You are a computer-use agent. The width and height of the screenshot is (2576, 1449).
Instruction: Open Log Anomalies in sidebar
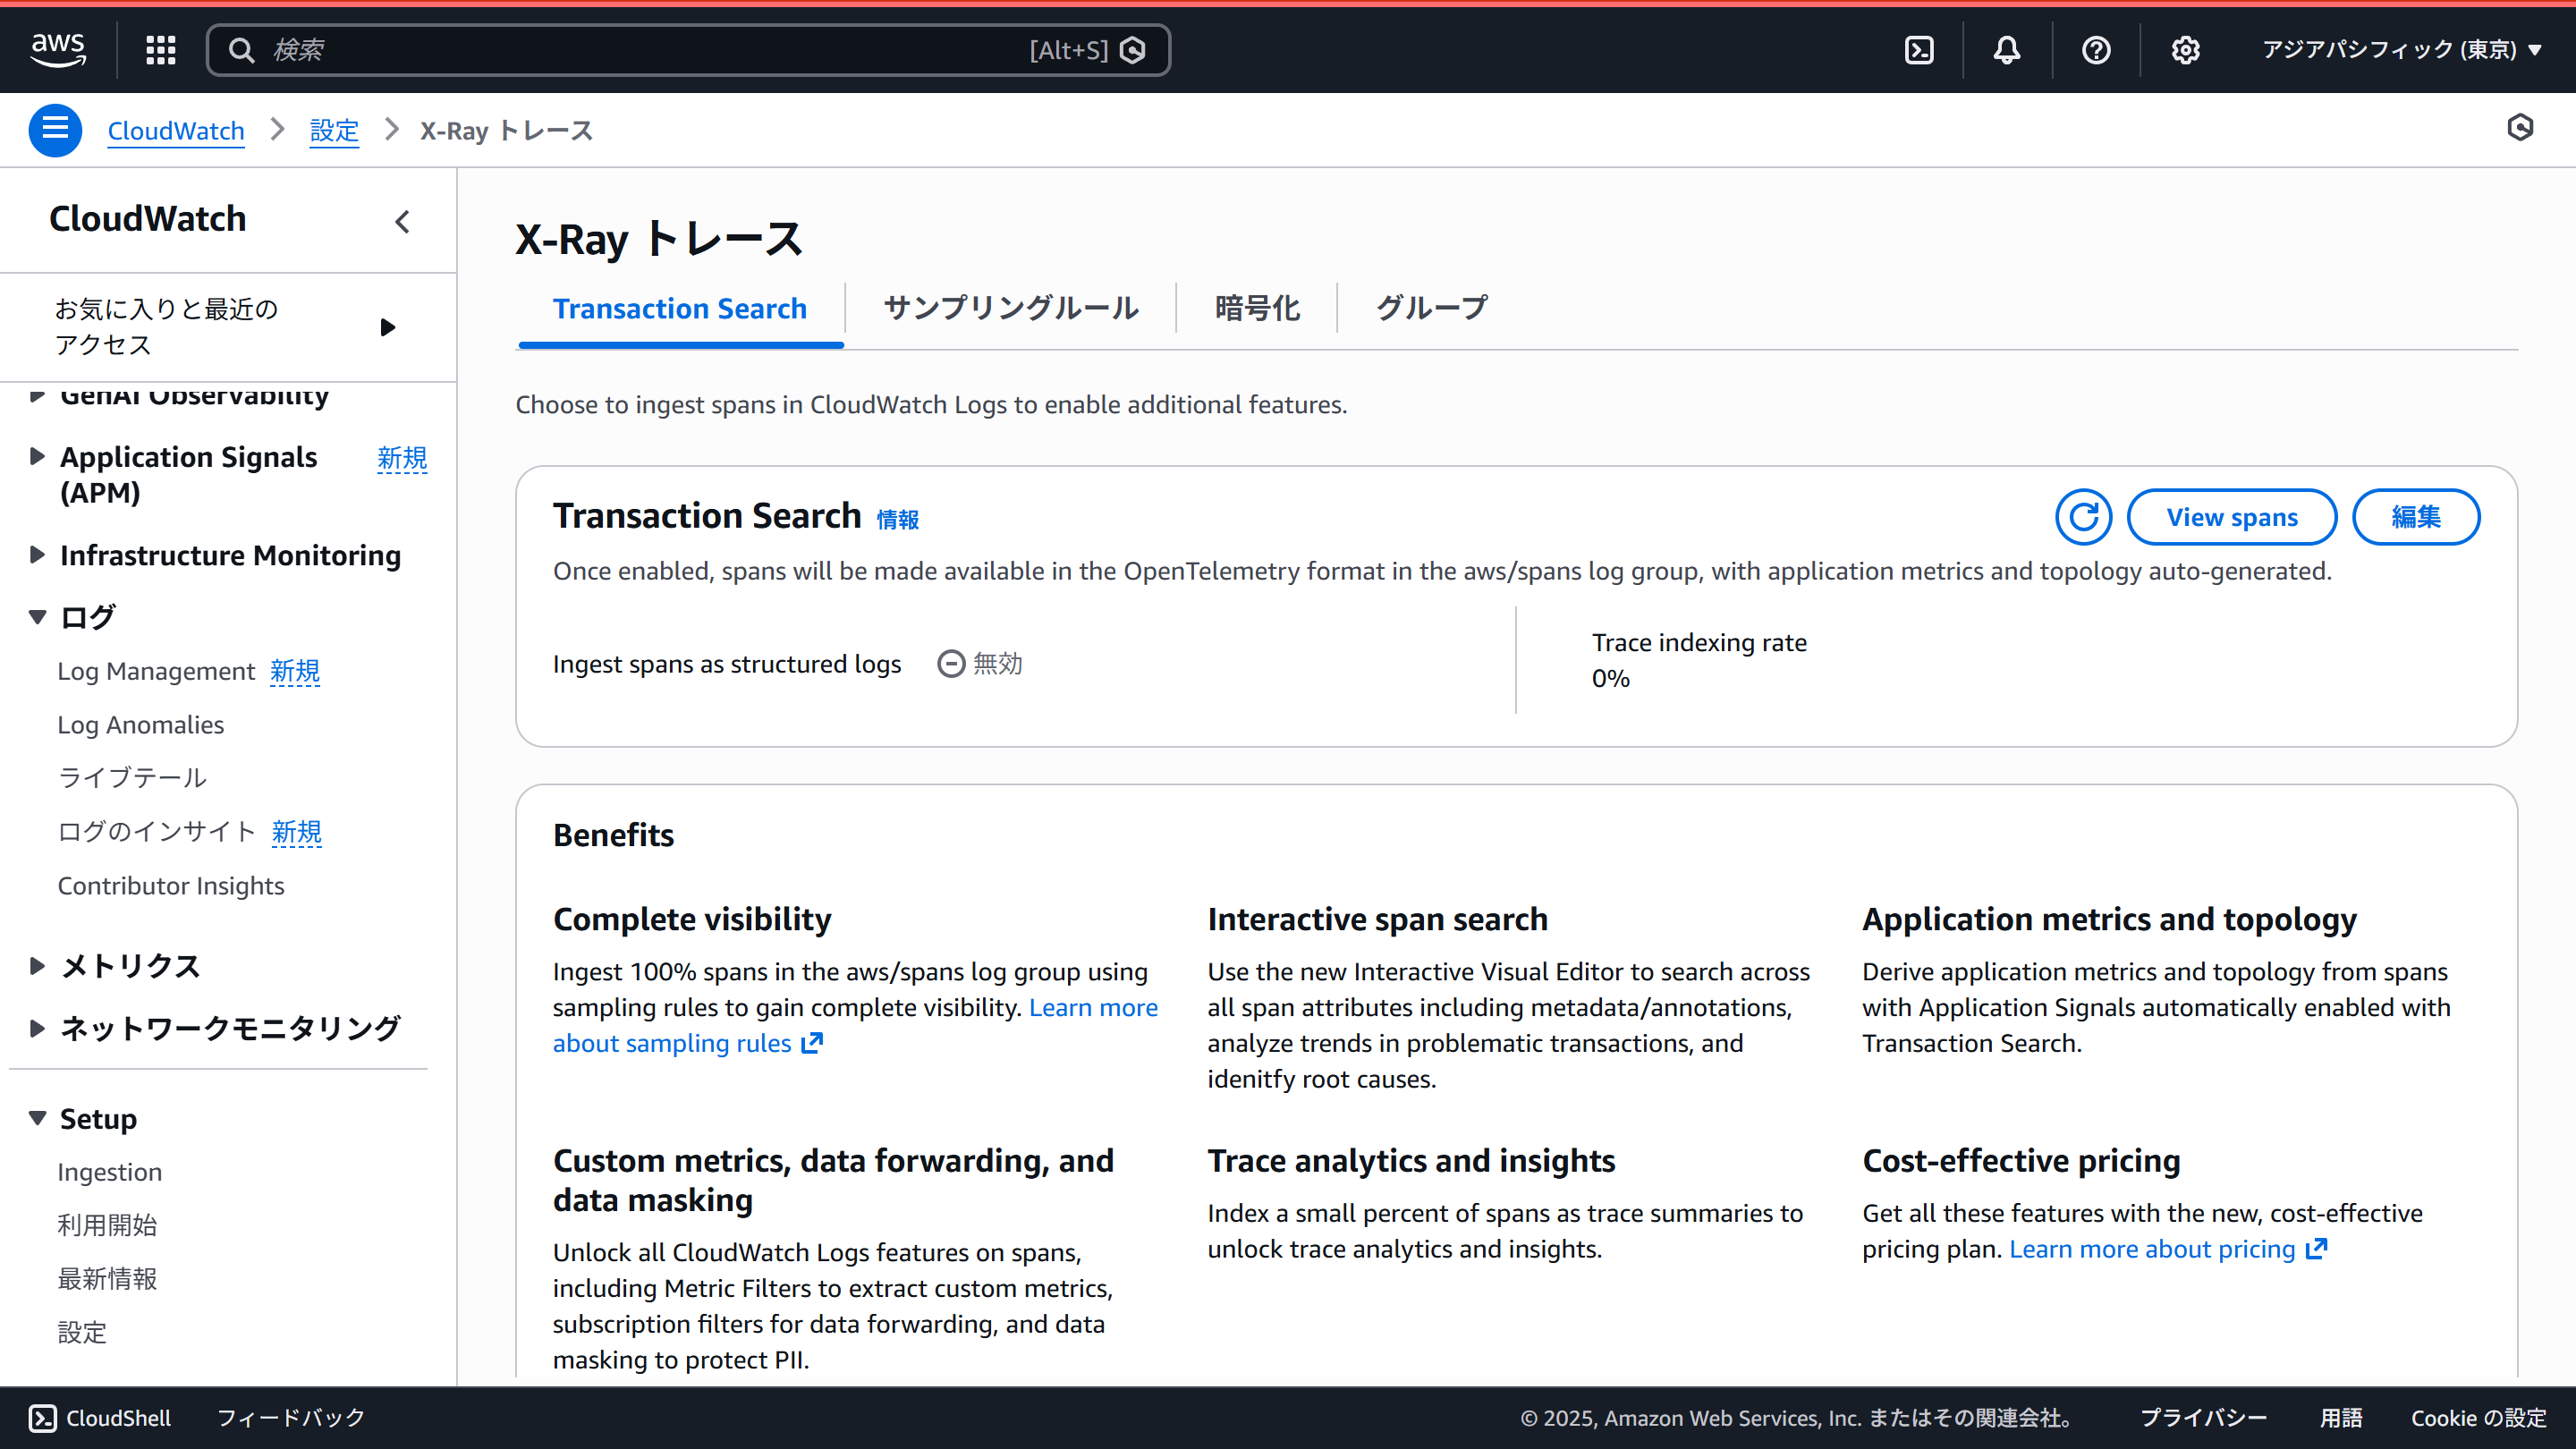click(x=140, y=725)
